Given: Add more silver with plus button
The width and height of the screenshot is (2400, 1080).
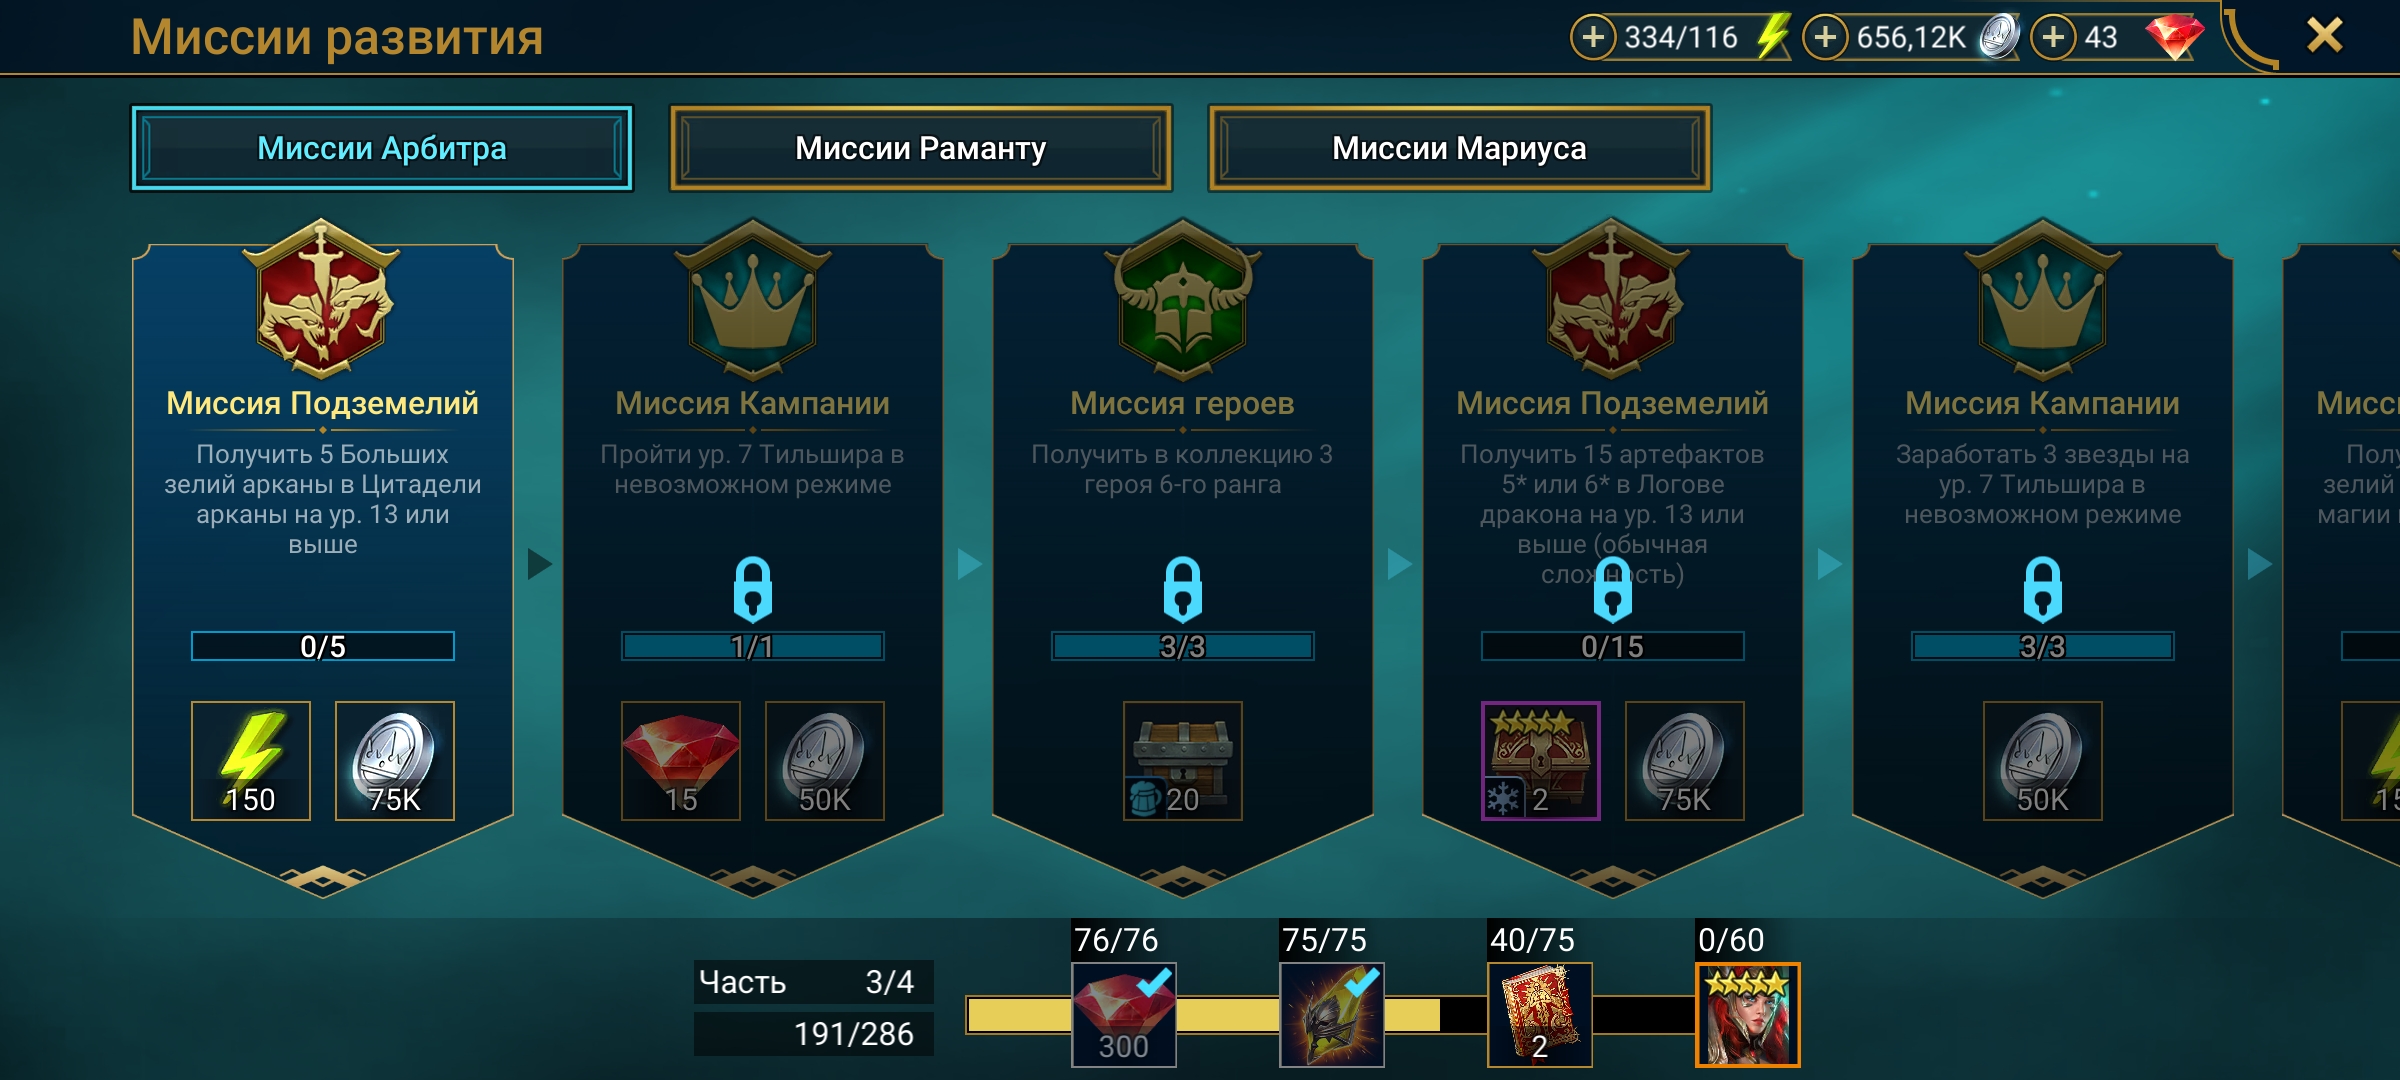Looking at the screenshot, I should (x=1825, y=38).
